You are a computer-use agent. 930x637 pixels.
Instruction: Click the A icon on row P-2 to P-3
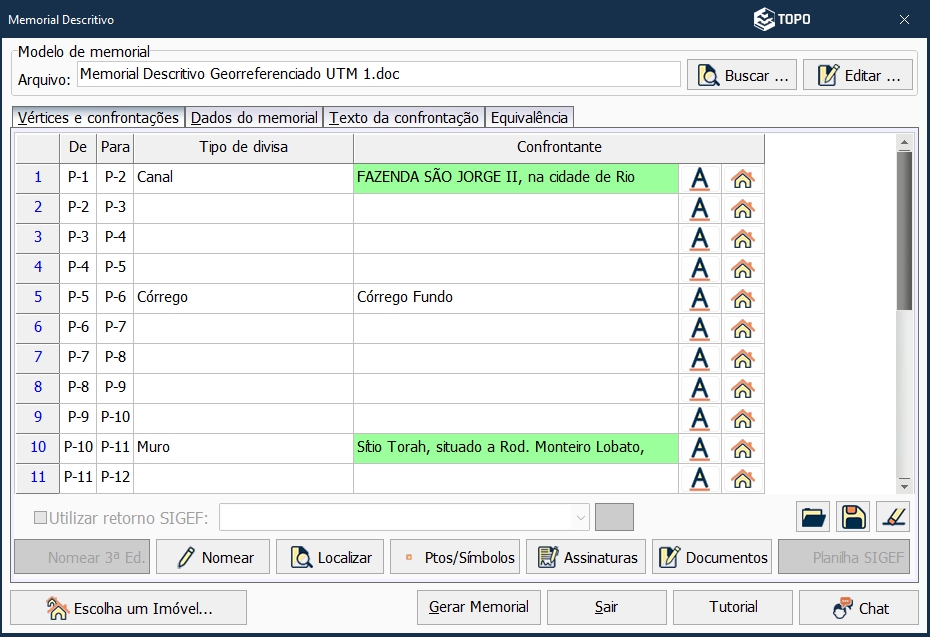click(x=700, y=208)
